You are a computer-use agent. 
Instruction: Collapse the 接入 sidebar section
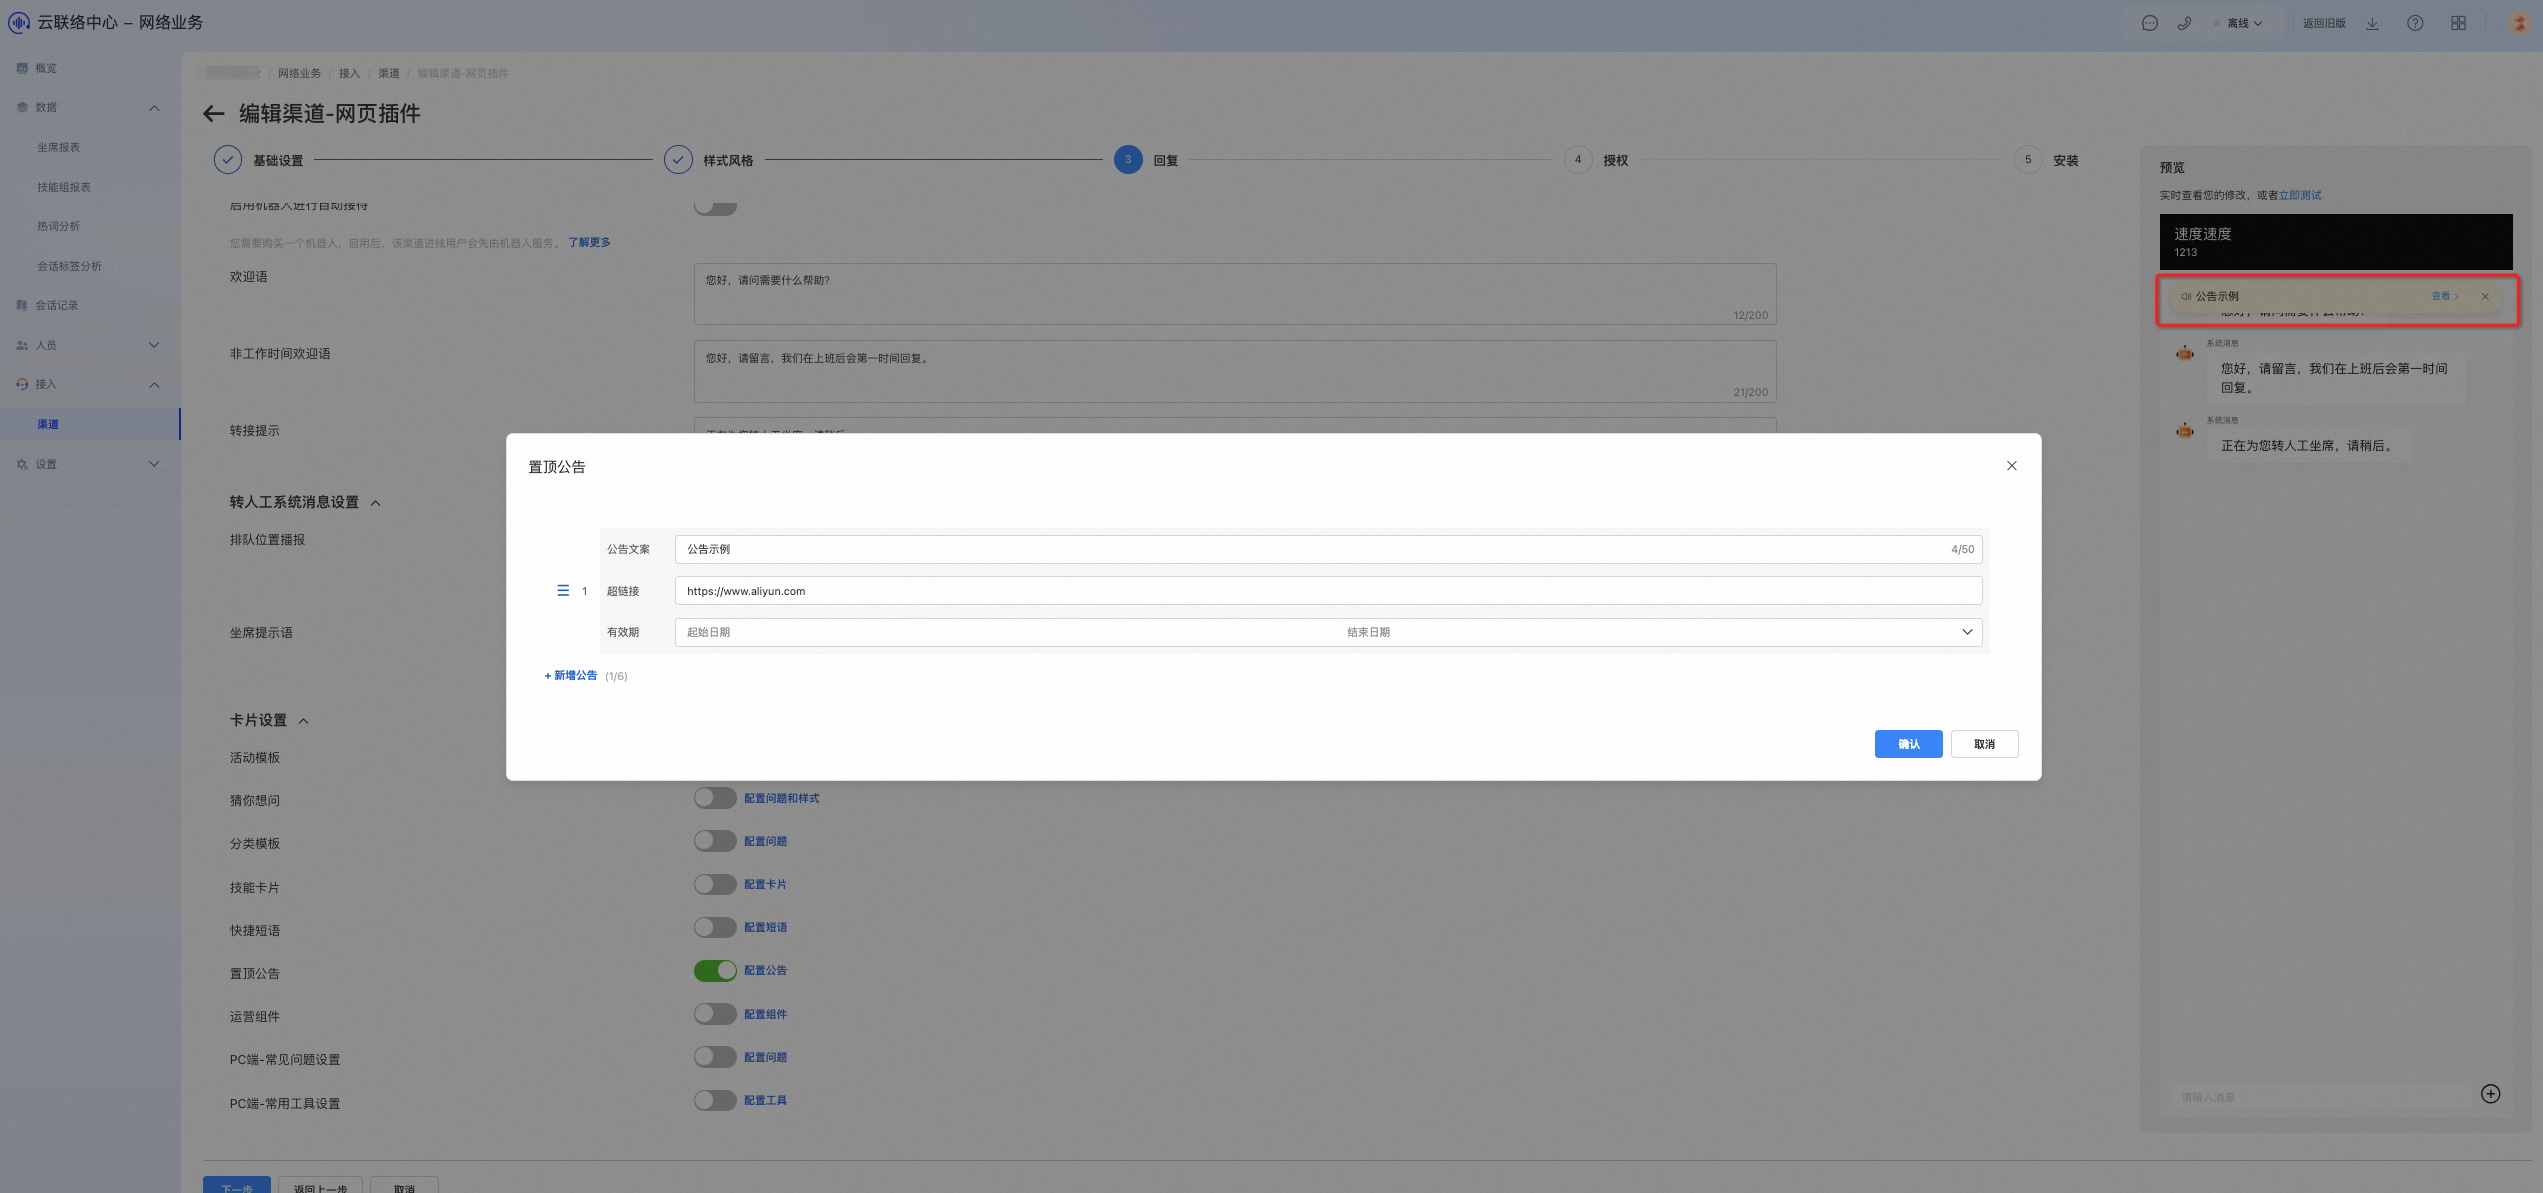154,385
